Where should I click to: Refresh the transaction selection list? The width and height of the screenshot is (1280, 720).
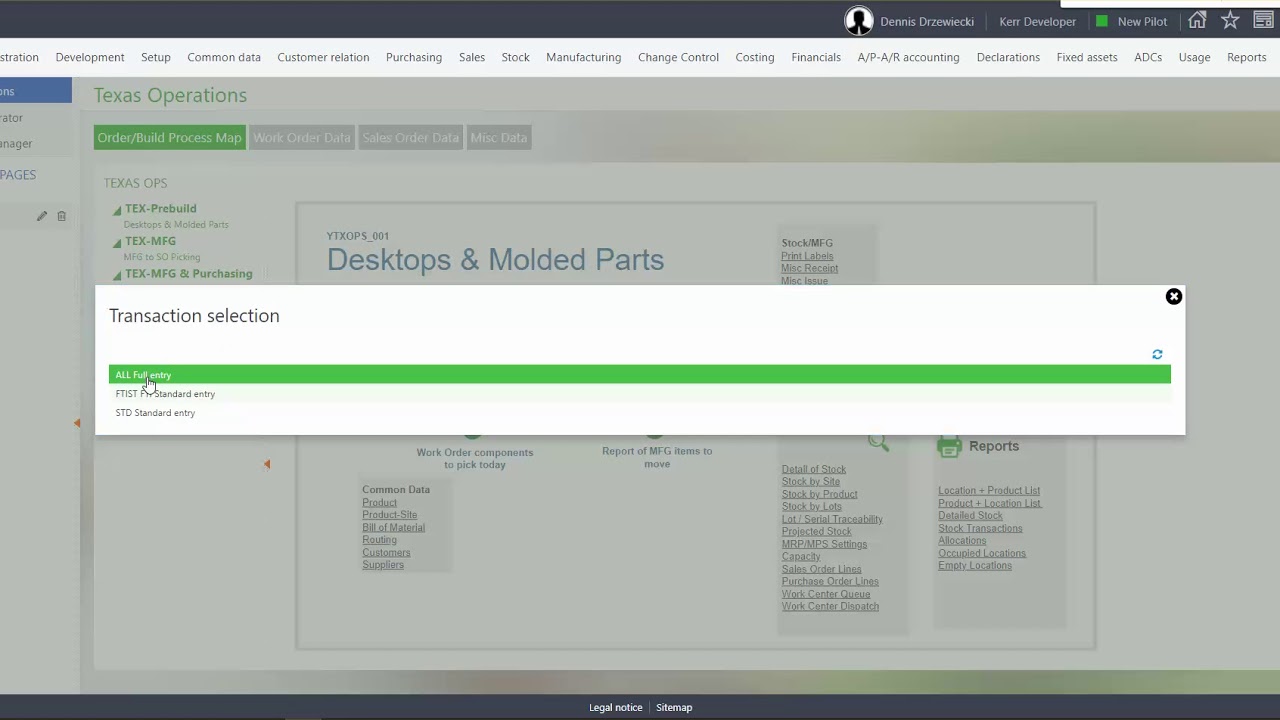point(1157,354)
